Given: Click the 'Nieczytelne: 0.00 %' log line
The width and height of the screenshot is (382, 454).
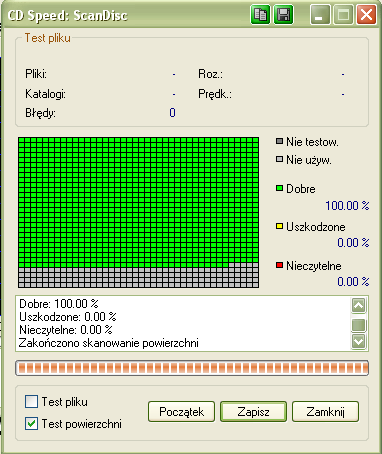Looking at the screenshot, I should [66, 330].
